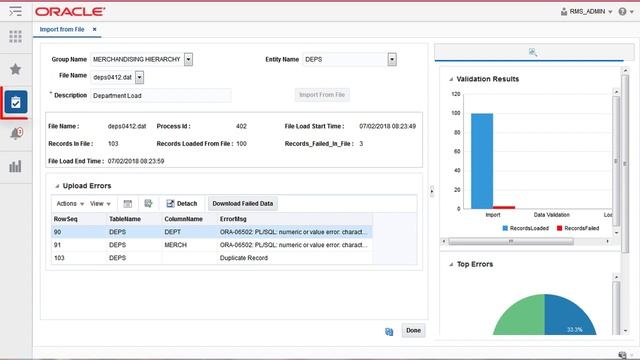
Task: Click the blue RecordsLoaded bar in chart
Action: point(482,161)
